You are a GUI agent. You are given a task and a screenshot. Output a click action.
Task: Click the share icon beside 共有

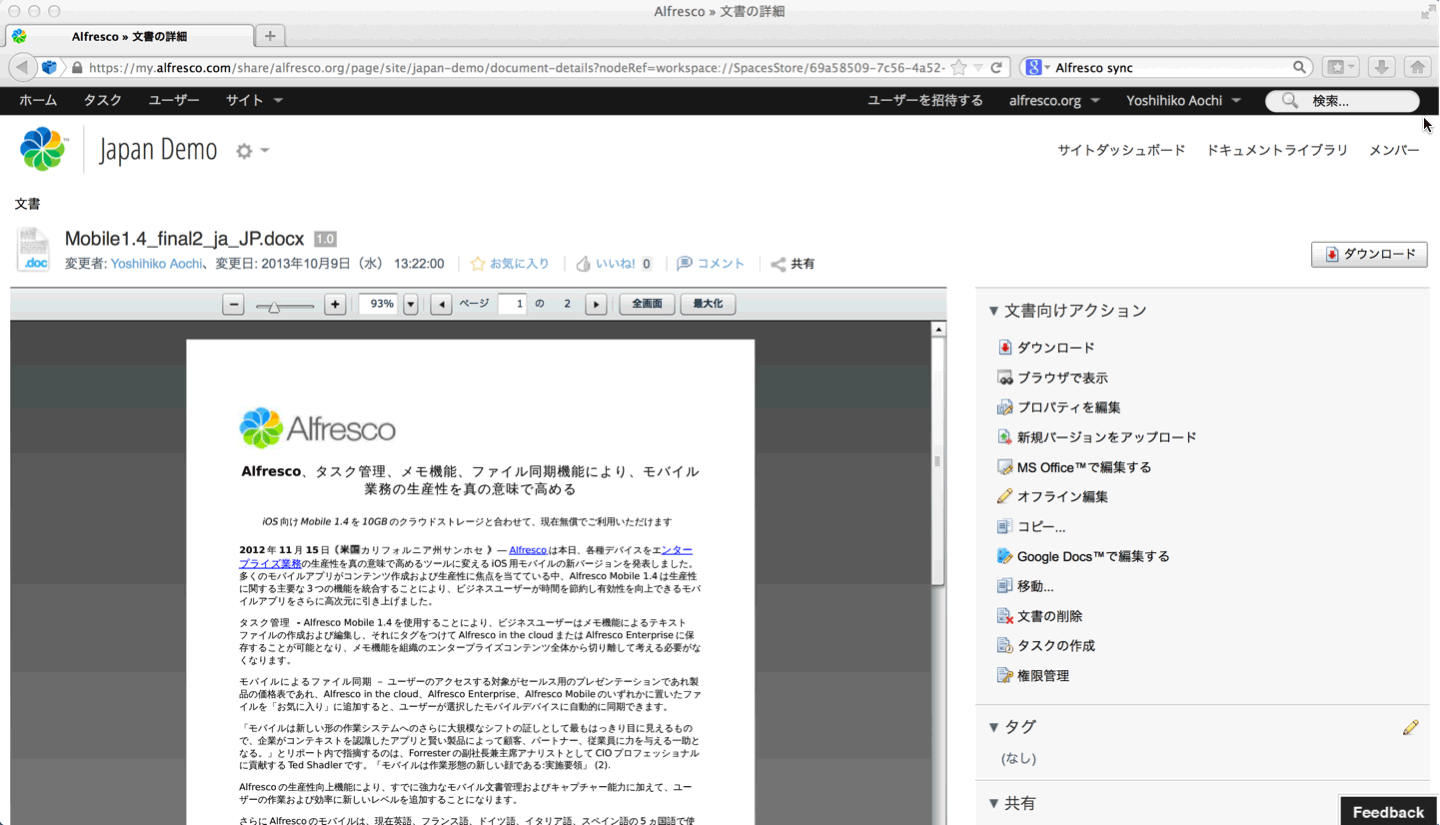tap(778, 264)
